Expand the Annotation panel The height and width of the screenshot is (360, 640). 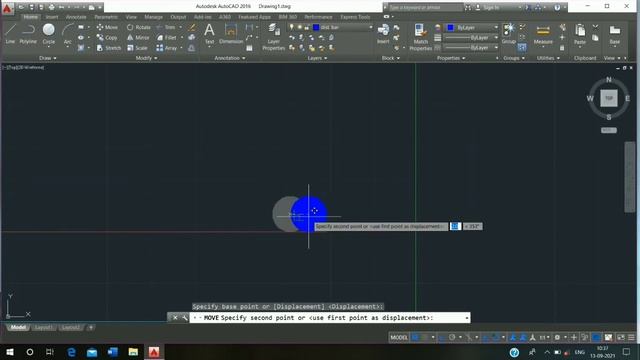pos(230,58)
